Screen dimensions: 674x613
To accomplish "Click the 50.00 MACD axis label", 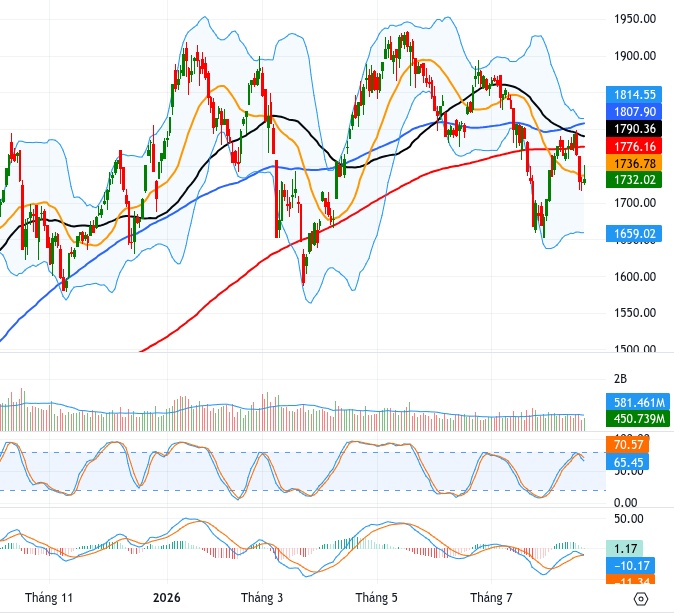I will click(x=629, y=518).
